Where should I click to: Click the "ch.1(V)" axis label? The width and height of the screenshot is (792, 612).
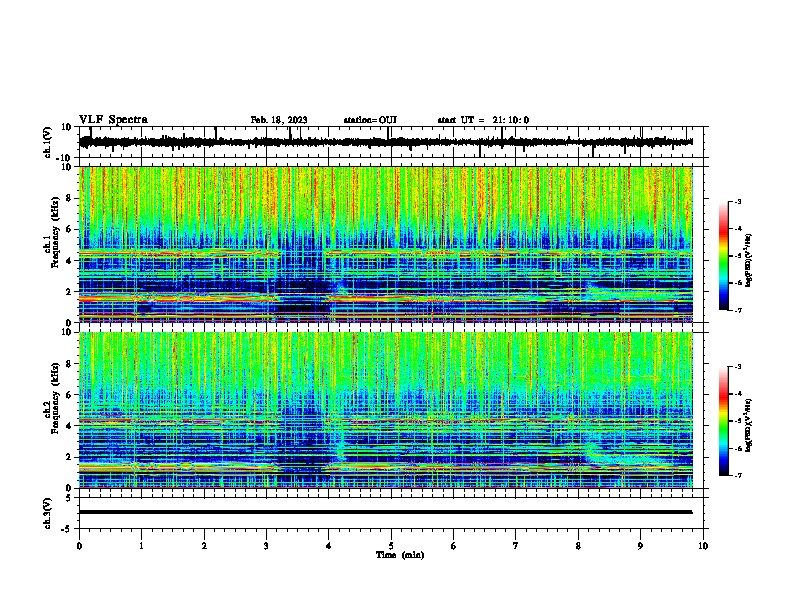(48, 142)
